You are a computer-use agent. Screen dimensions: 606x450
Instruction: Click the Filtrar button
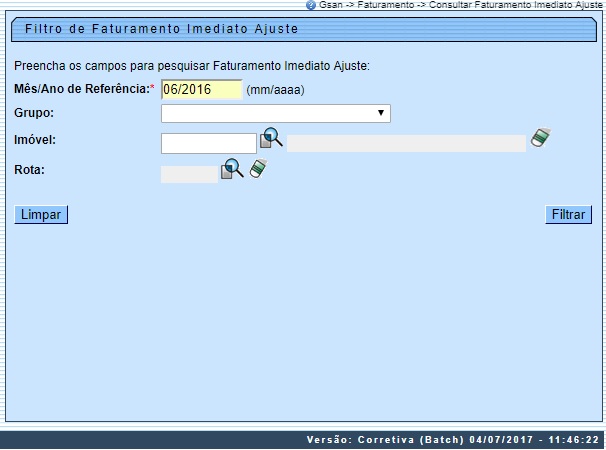(569, 215)
